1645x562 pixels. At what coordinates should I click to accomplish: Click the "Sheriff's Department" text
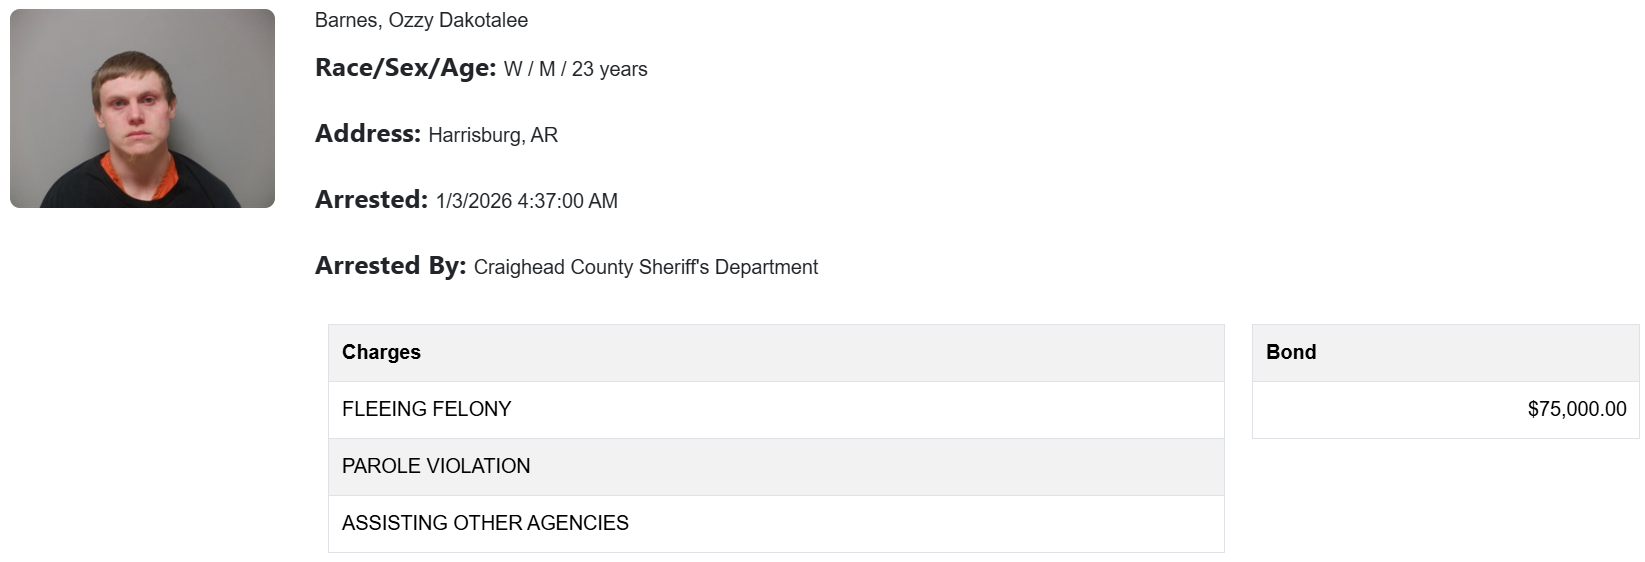pos(717,267)
